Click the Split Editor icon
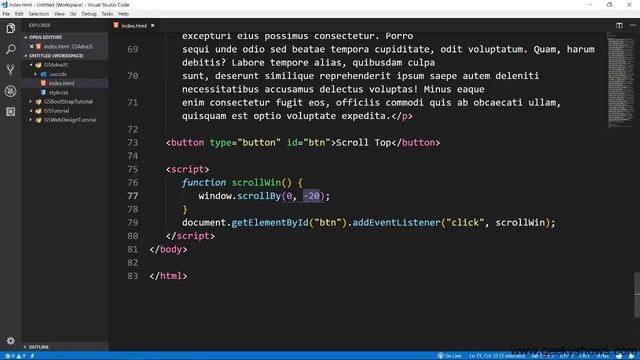 tap(619, 25)
